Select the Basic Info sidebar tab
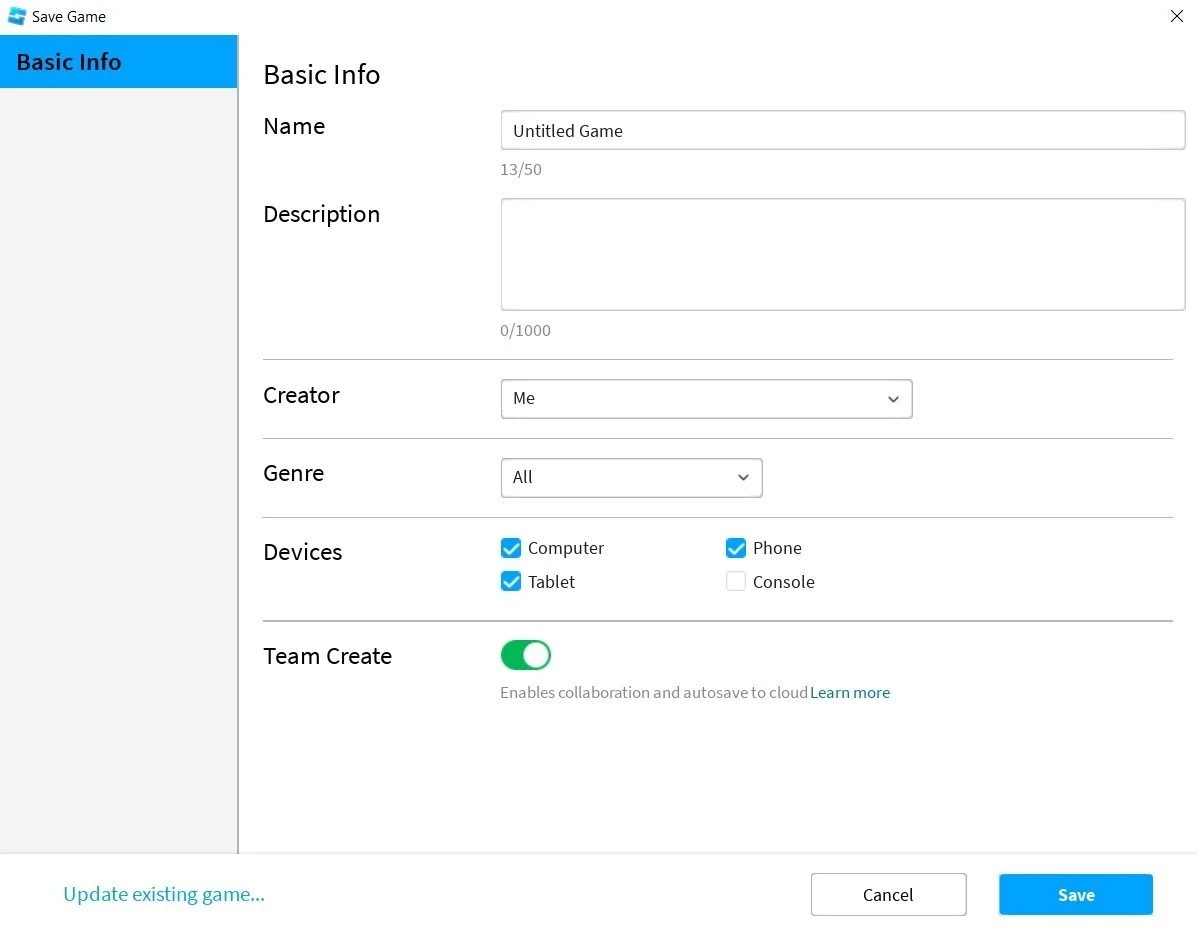 [x=118, y=62]
